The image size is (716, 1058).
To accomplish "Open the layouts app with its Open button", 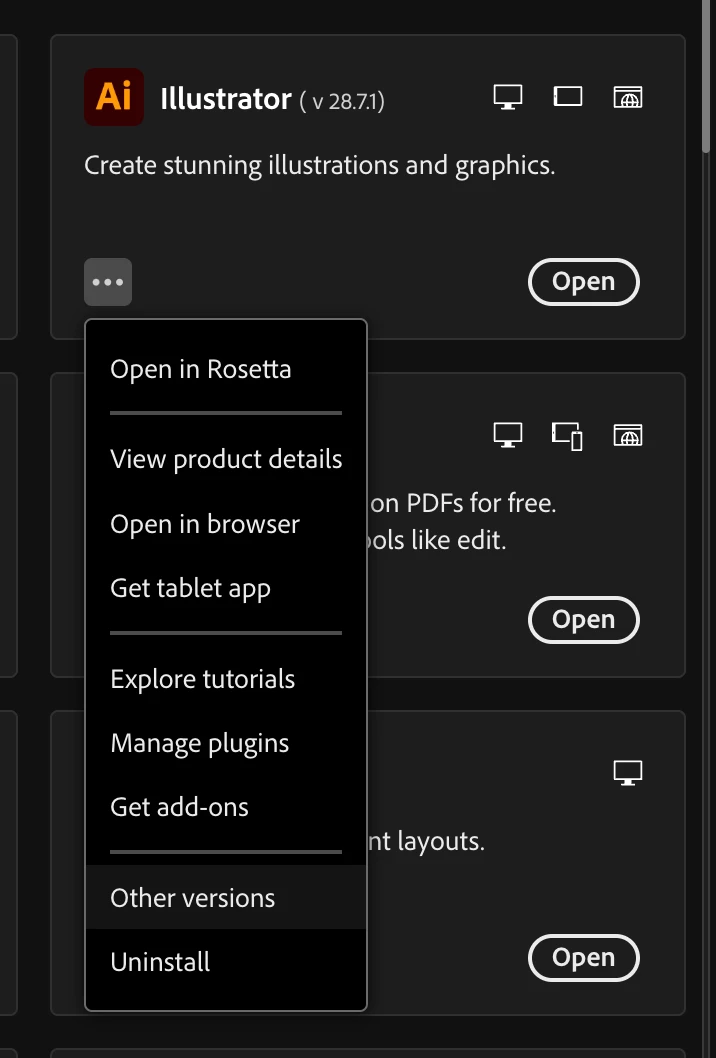I will tap(584, 958).
